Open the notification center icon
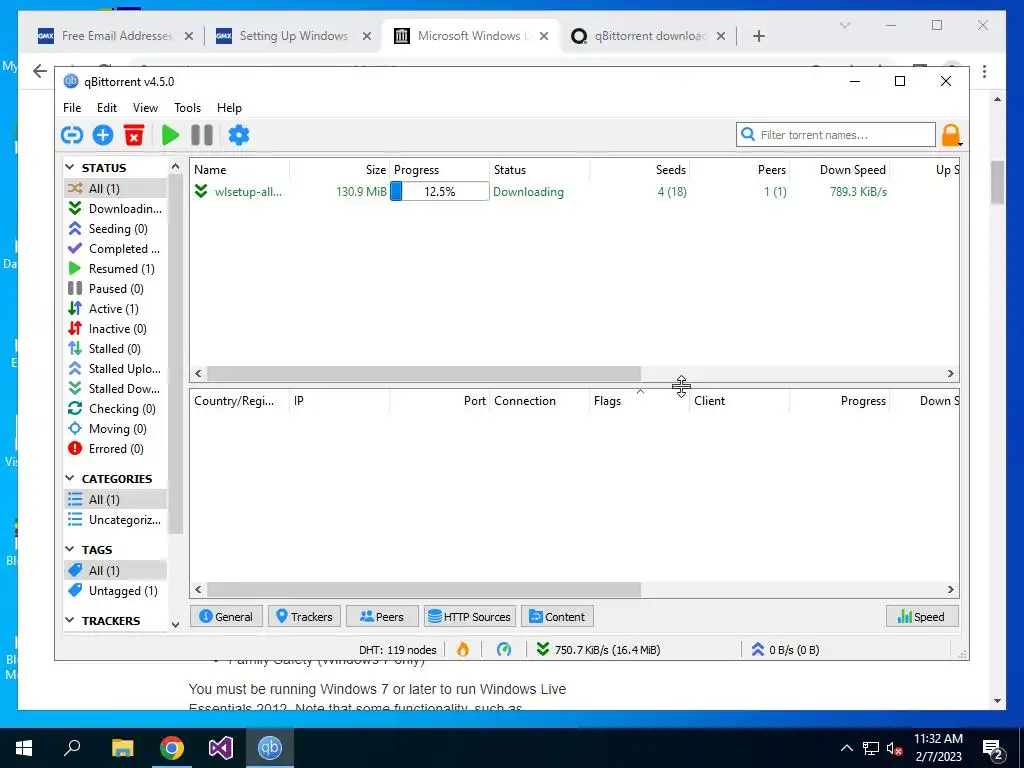This screenshot has width=1024, height=768. pyautogui.click(x=993, y=749)
